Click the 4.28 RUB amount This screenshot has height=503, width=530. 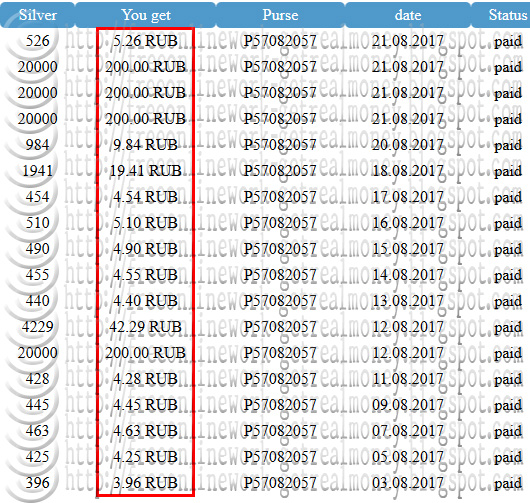coord(145,379)
